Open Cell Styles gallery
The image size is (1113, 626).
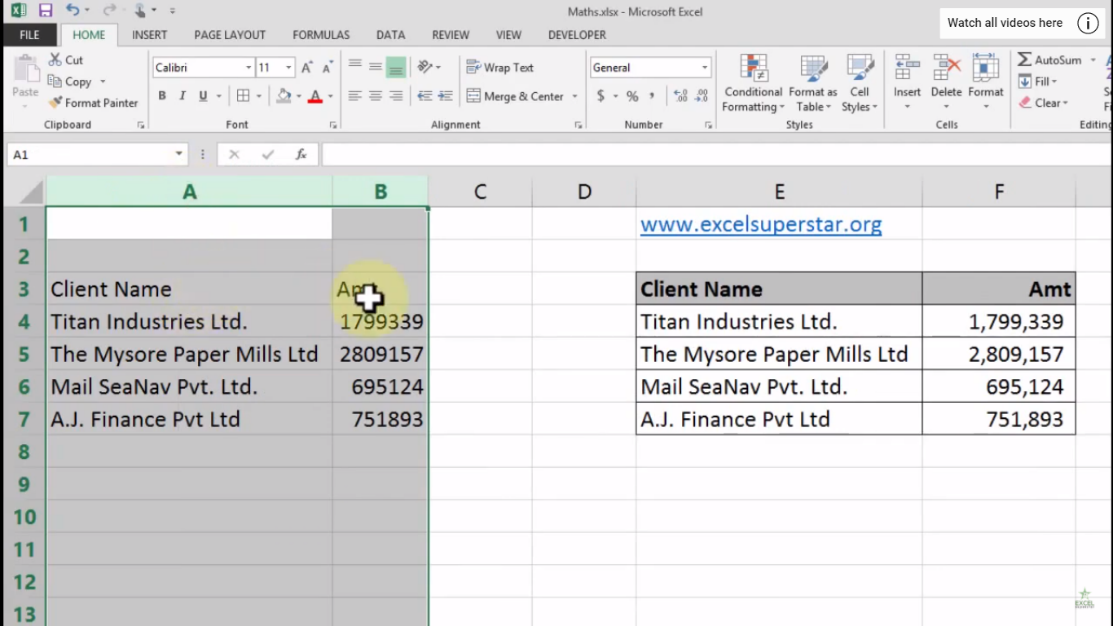[860, 83]
